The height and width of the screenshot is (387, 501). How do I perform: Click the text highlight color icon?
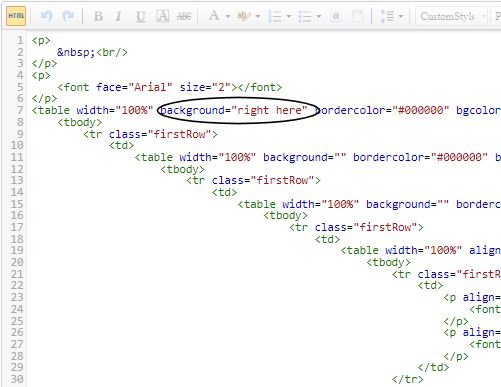pyautogui.click(x=244, y=15)
